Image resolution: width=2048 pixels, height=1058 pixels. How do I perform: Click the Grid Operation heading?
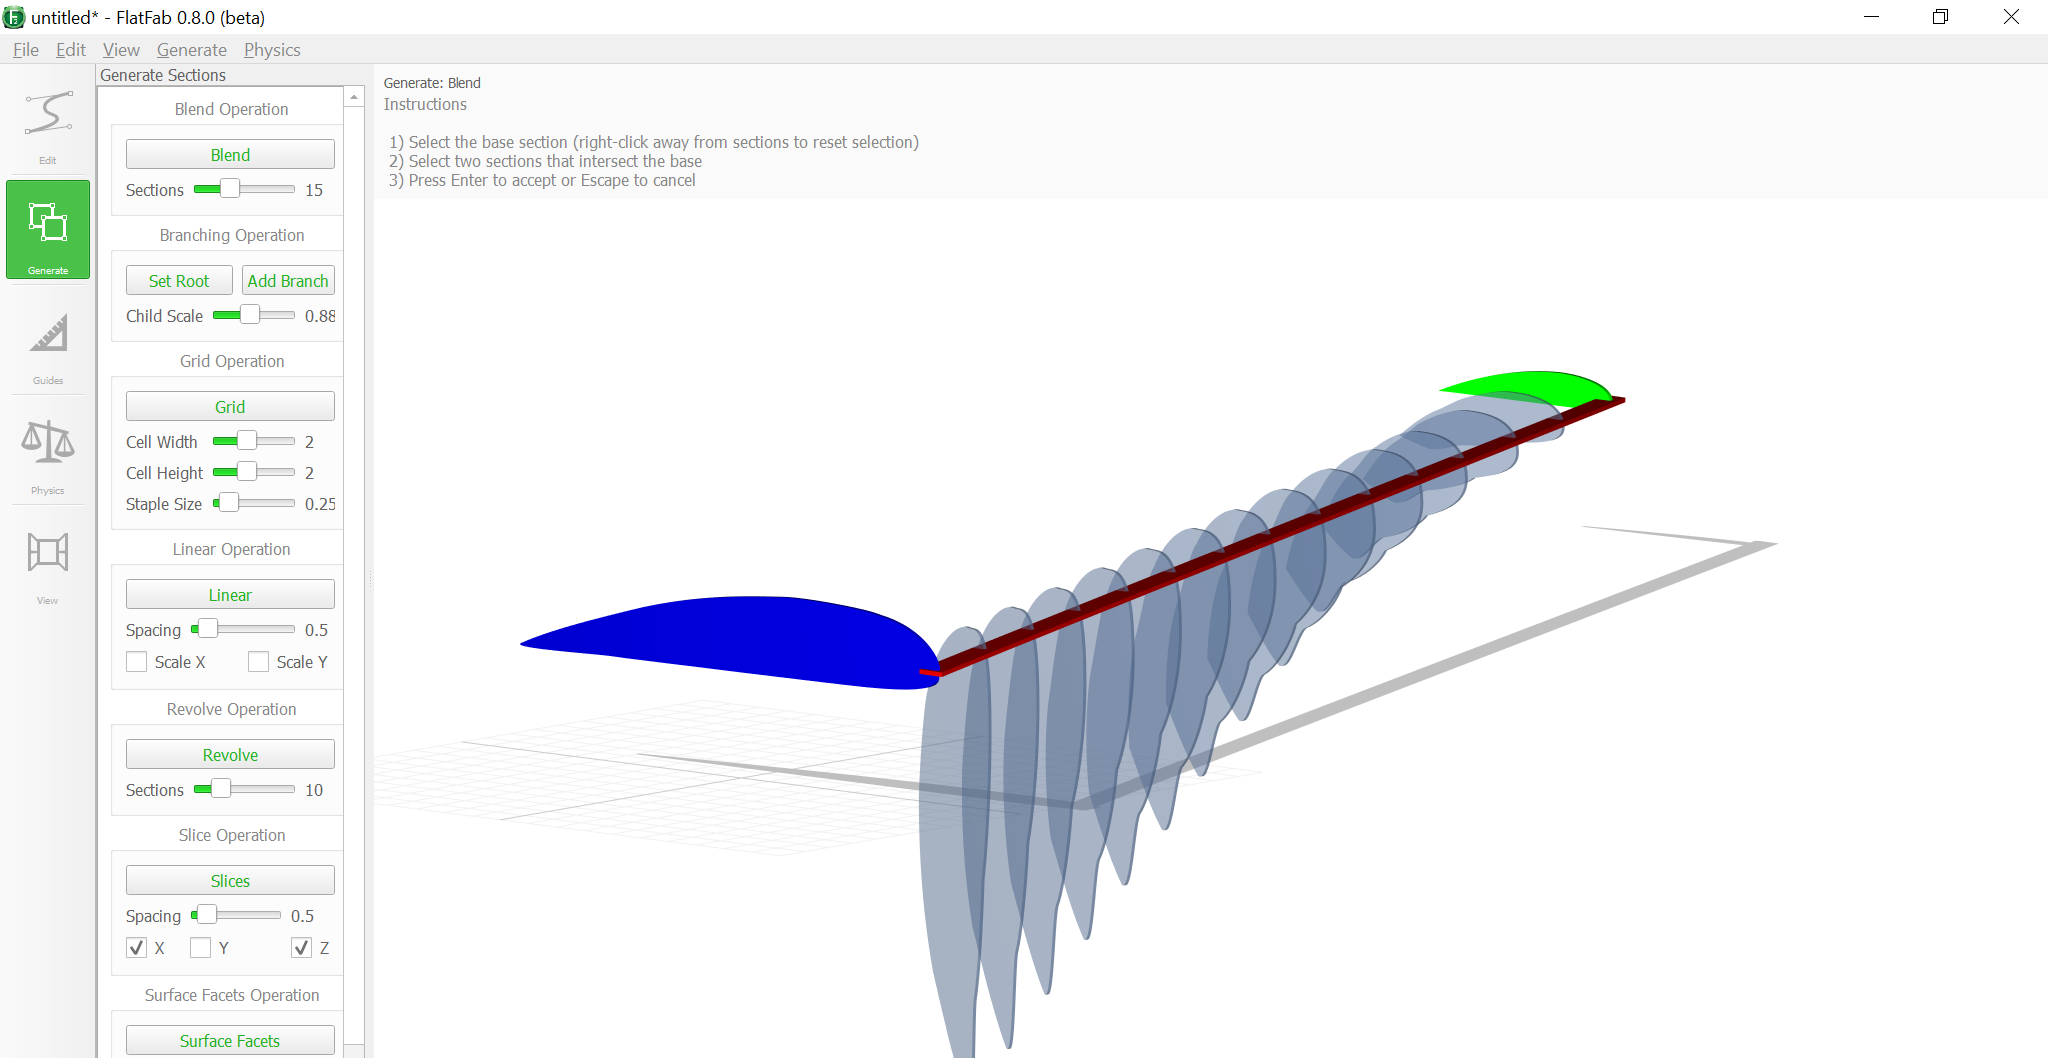pos(232,361)
